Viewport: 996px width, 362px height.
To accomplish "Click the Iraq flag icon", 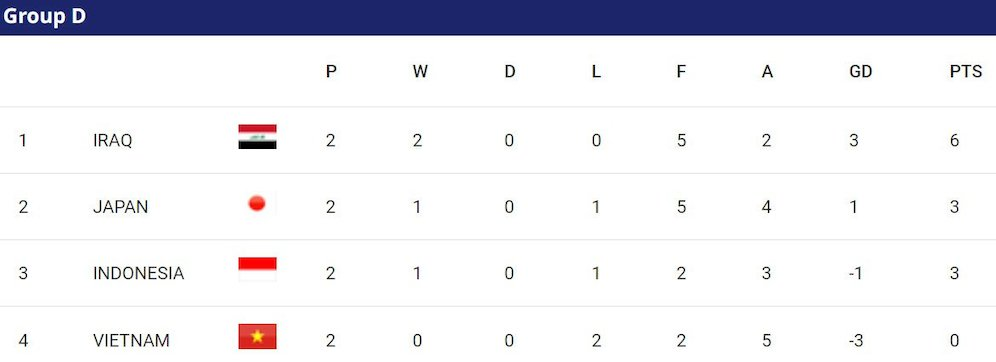I will tap(257, 137).
